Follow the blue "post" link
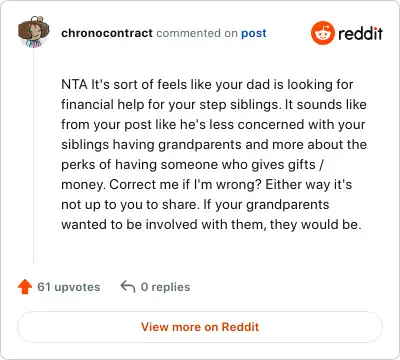The width and height of the screenshot is (400, 360). 254,33
